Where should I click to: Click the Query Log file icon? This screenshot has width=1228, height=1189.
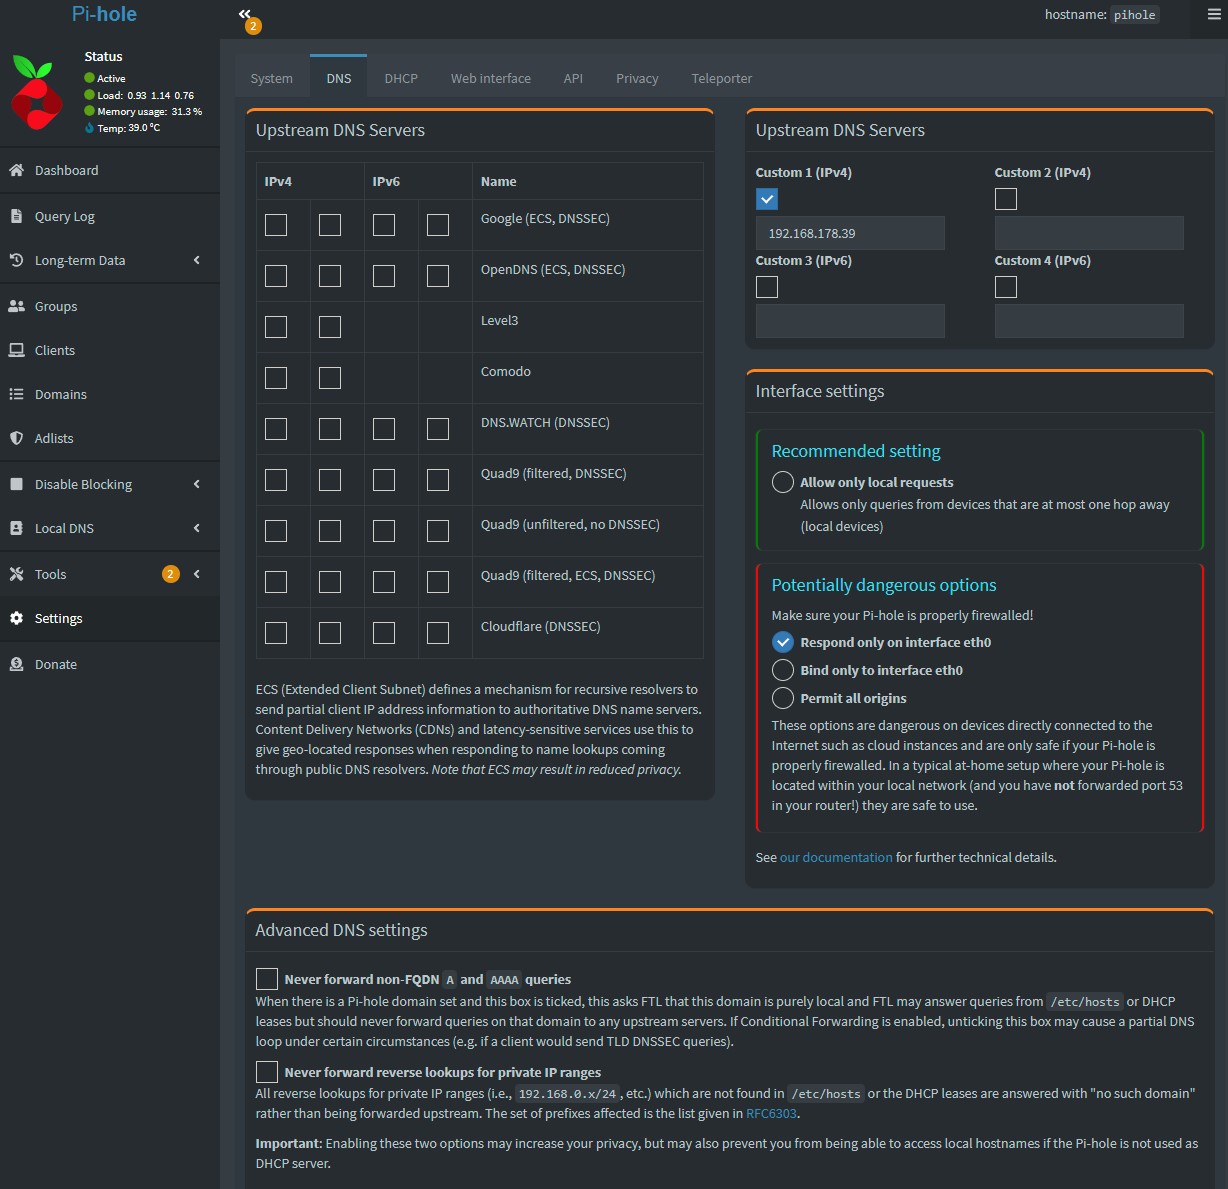pyautogui.click(x=16, y=216)
